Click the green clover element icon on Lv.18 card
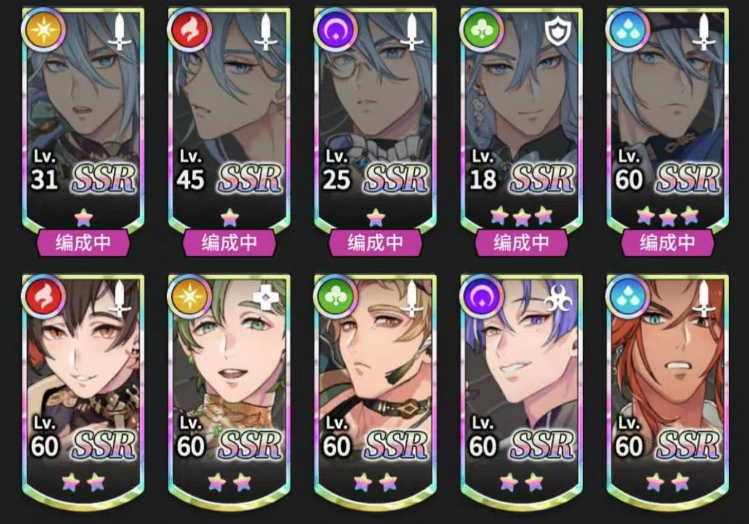 (482, 29)
